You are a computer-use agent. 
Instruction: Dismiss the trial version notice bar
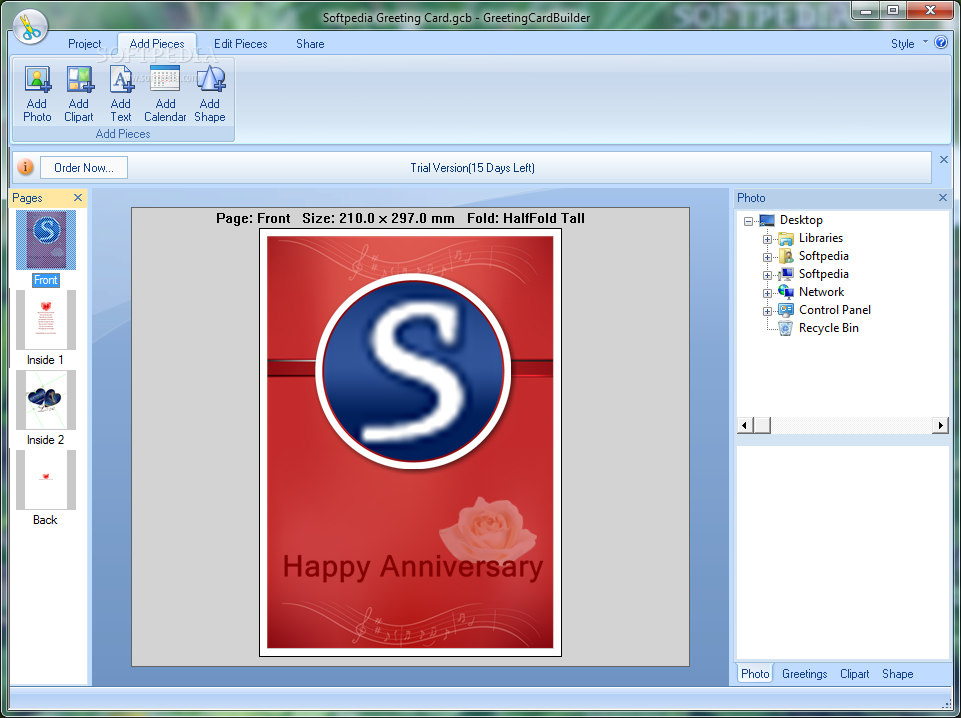[944, 159]
